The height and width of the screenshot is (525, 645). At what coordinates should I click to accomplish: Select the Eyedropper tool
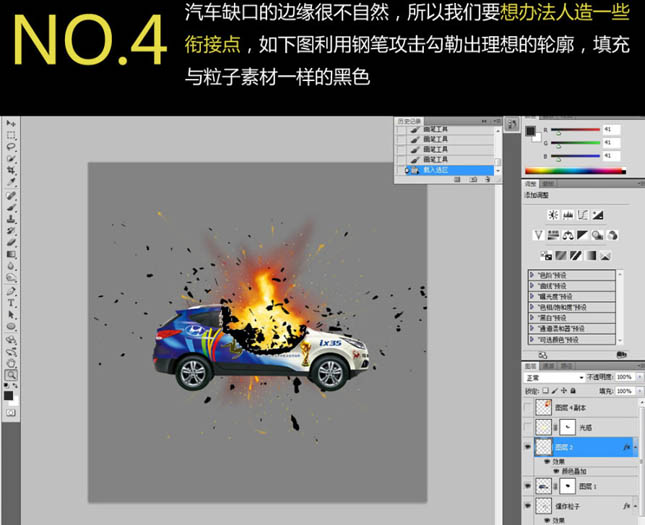(x=11, y=181)
